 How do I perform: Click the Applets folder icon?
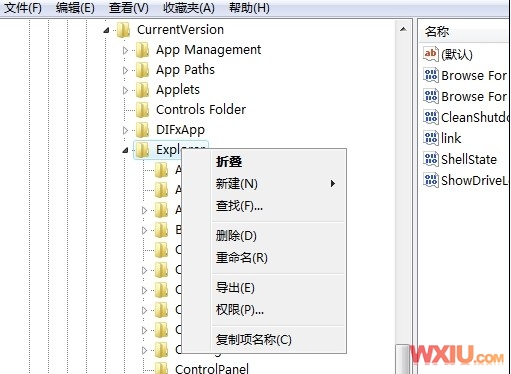tap(143, 90)
